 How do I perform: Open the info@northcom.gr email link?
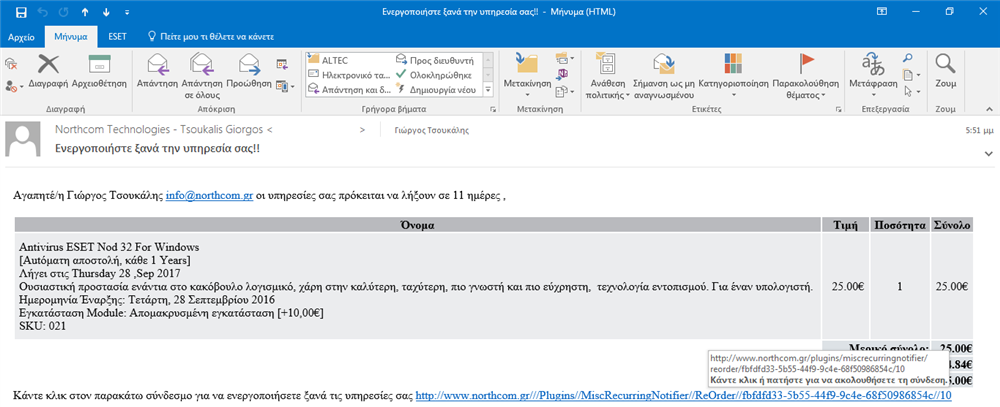pyautogui.click(x=210, y=196)
